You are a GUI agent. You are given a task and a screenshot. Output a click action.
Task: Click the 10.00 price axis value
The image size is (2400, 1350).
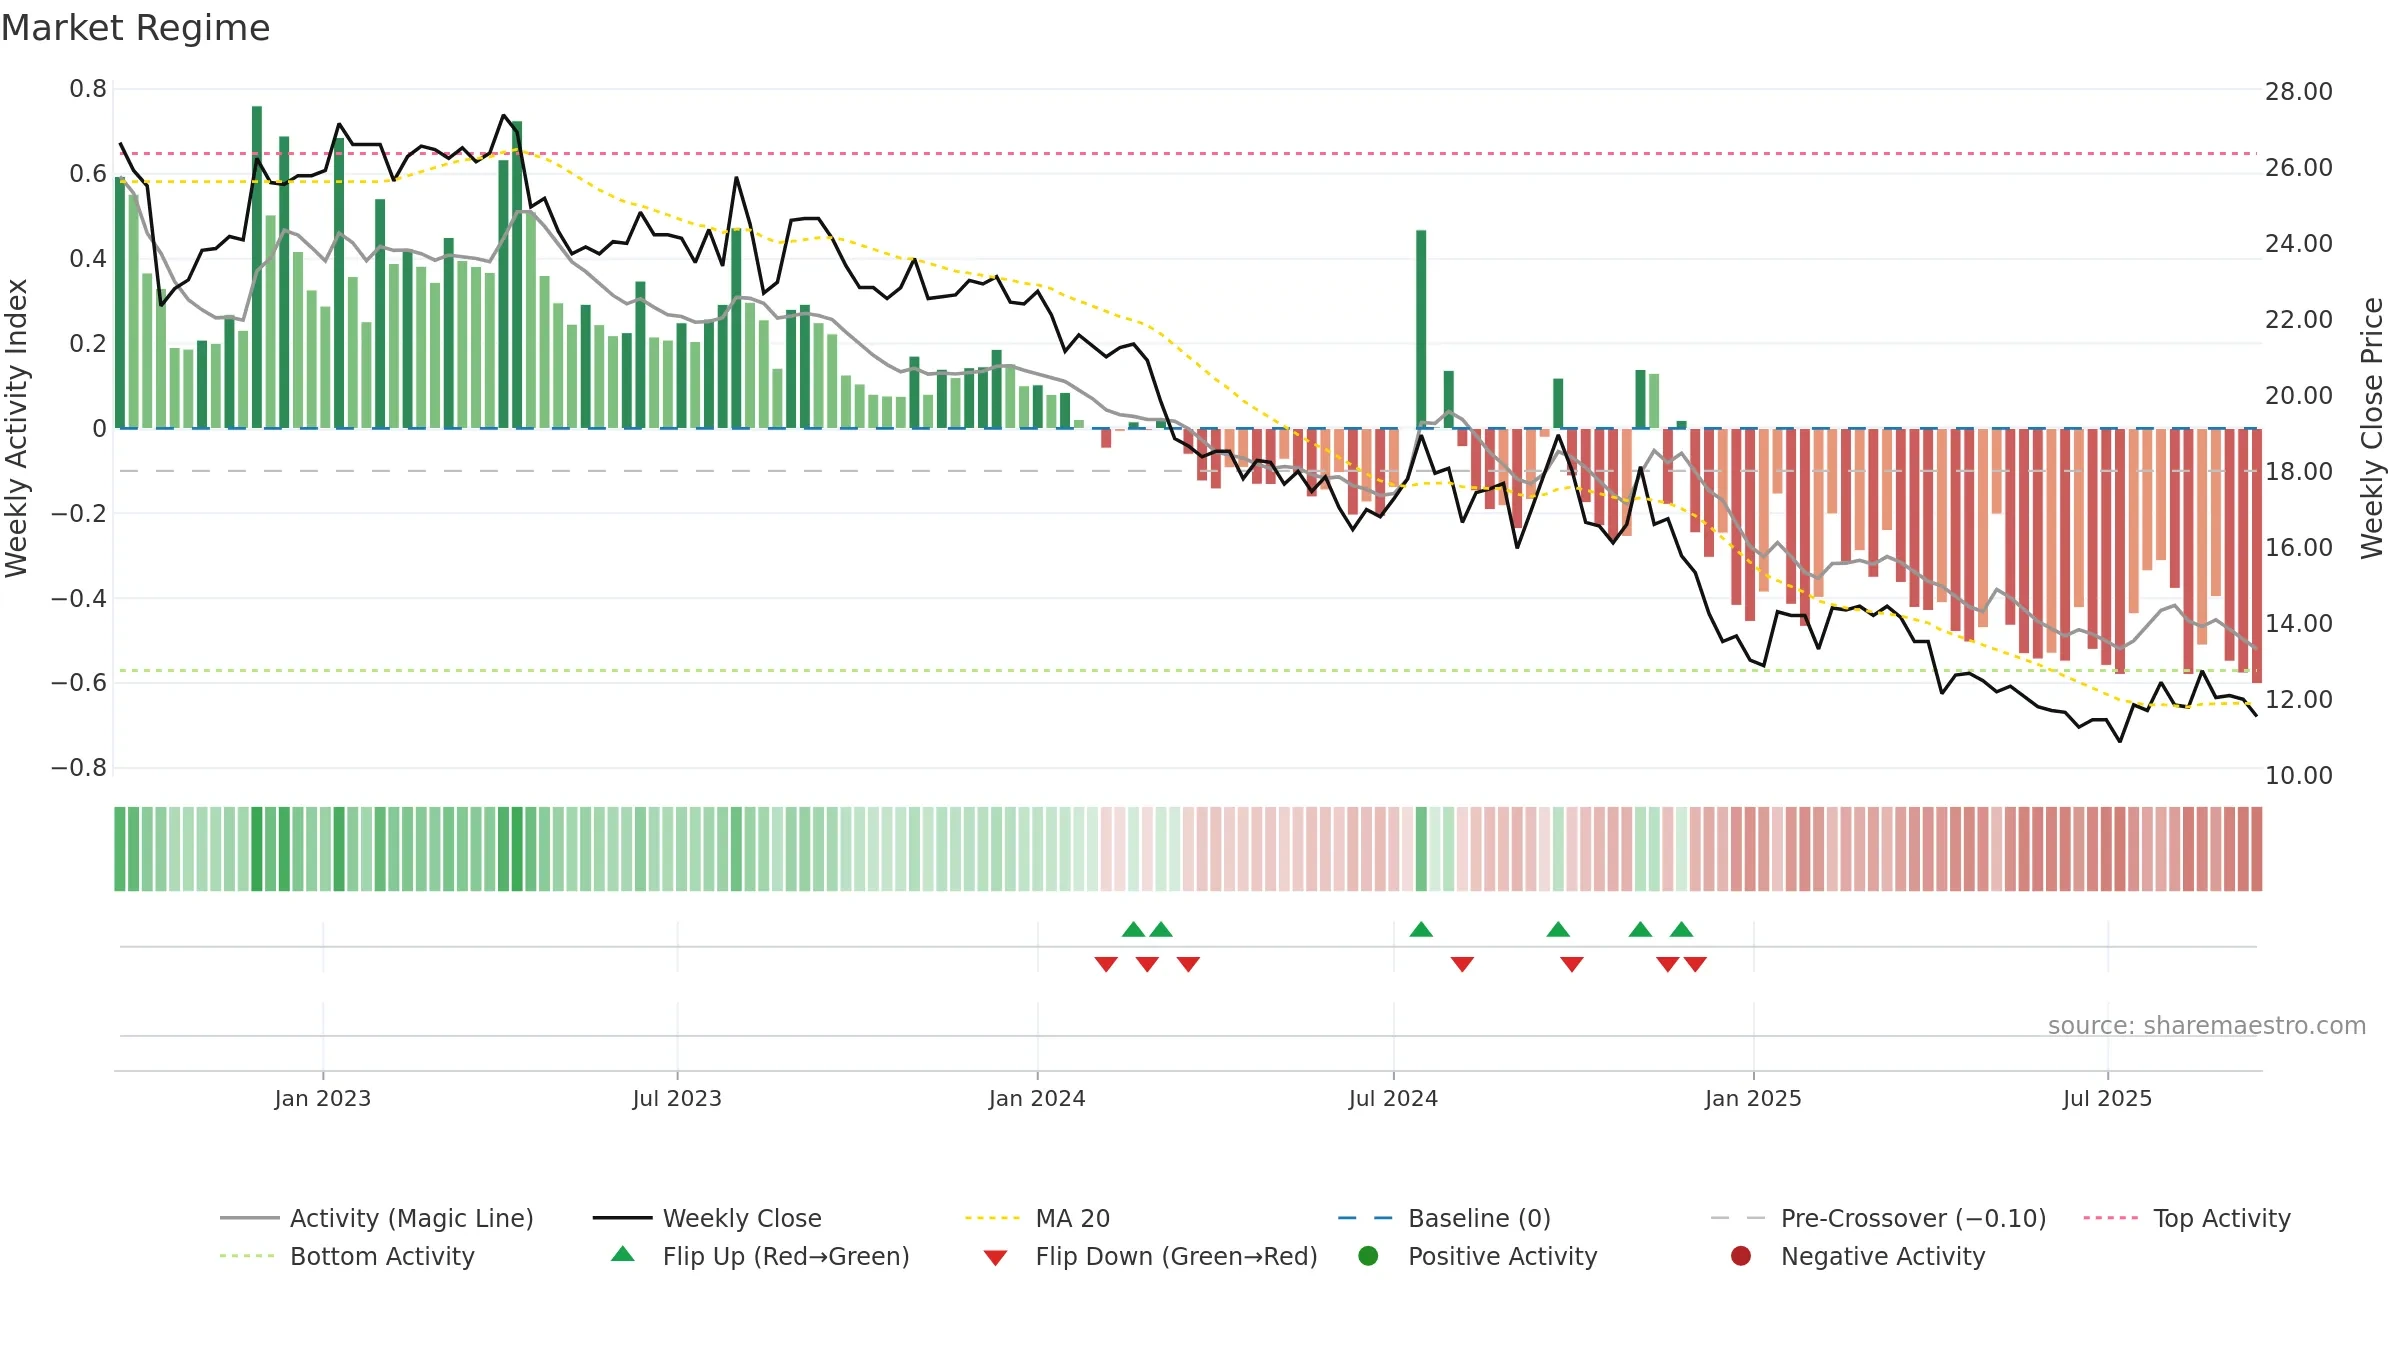(2299, 776)
